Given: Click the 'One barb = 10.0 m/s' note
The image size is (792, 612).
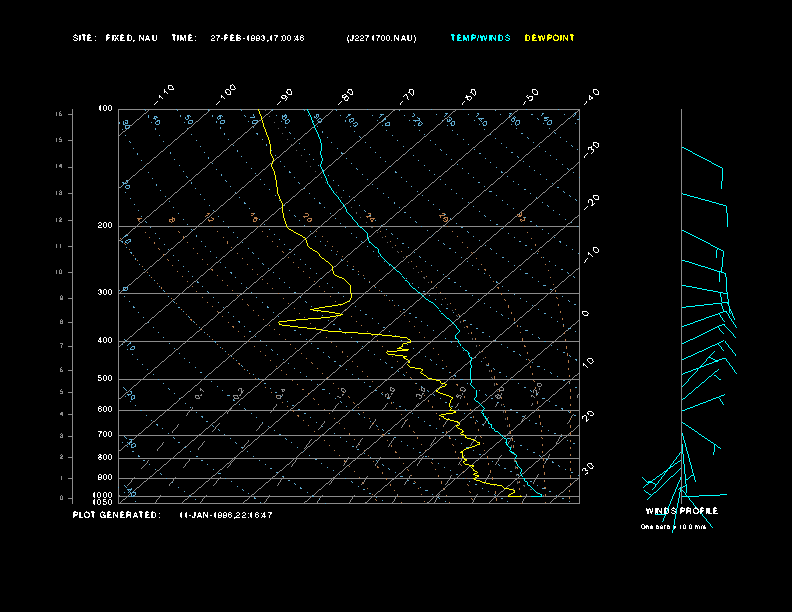Looking at the screenshot, I should coord(673,526).
